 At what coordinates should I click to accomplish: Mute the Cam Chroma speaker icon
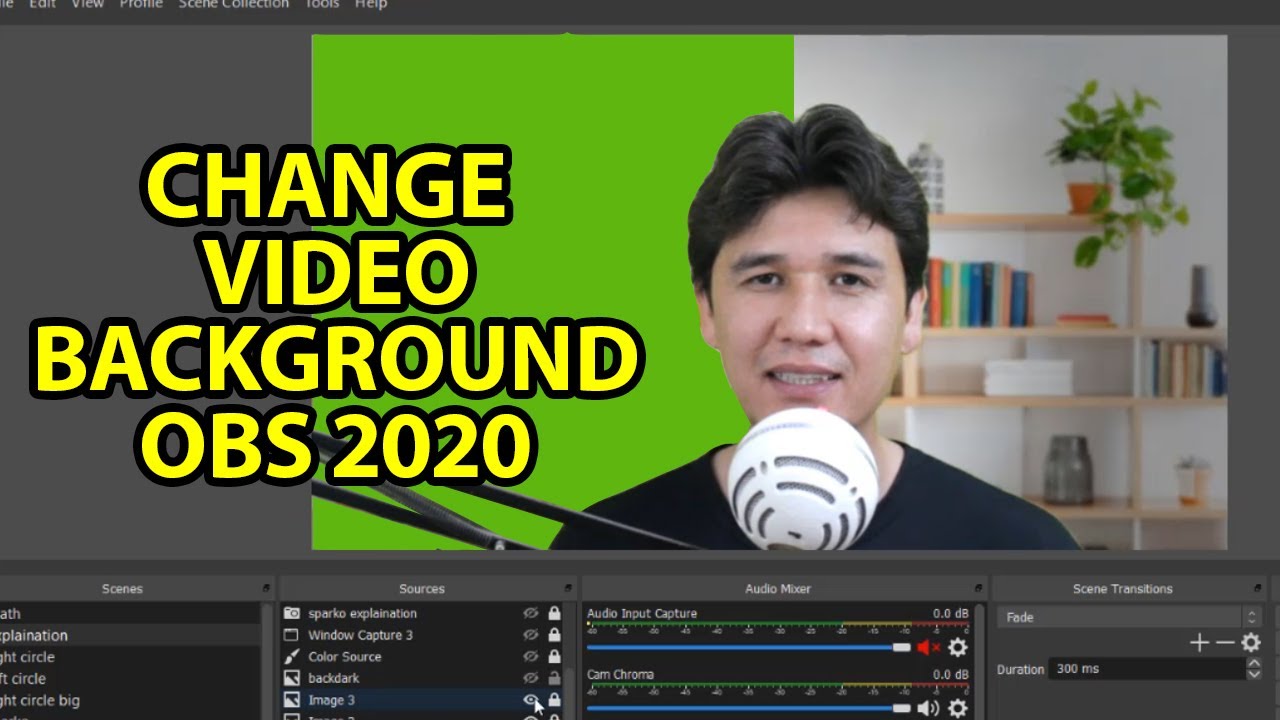tap(928, 709)
